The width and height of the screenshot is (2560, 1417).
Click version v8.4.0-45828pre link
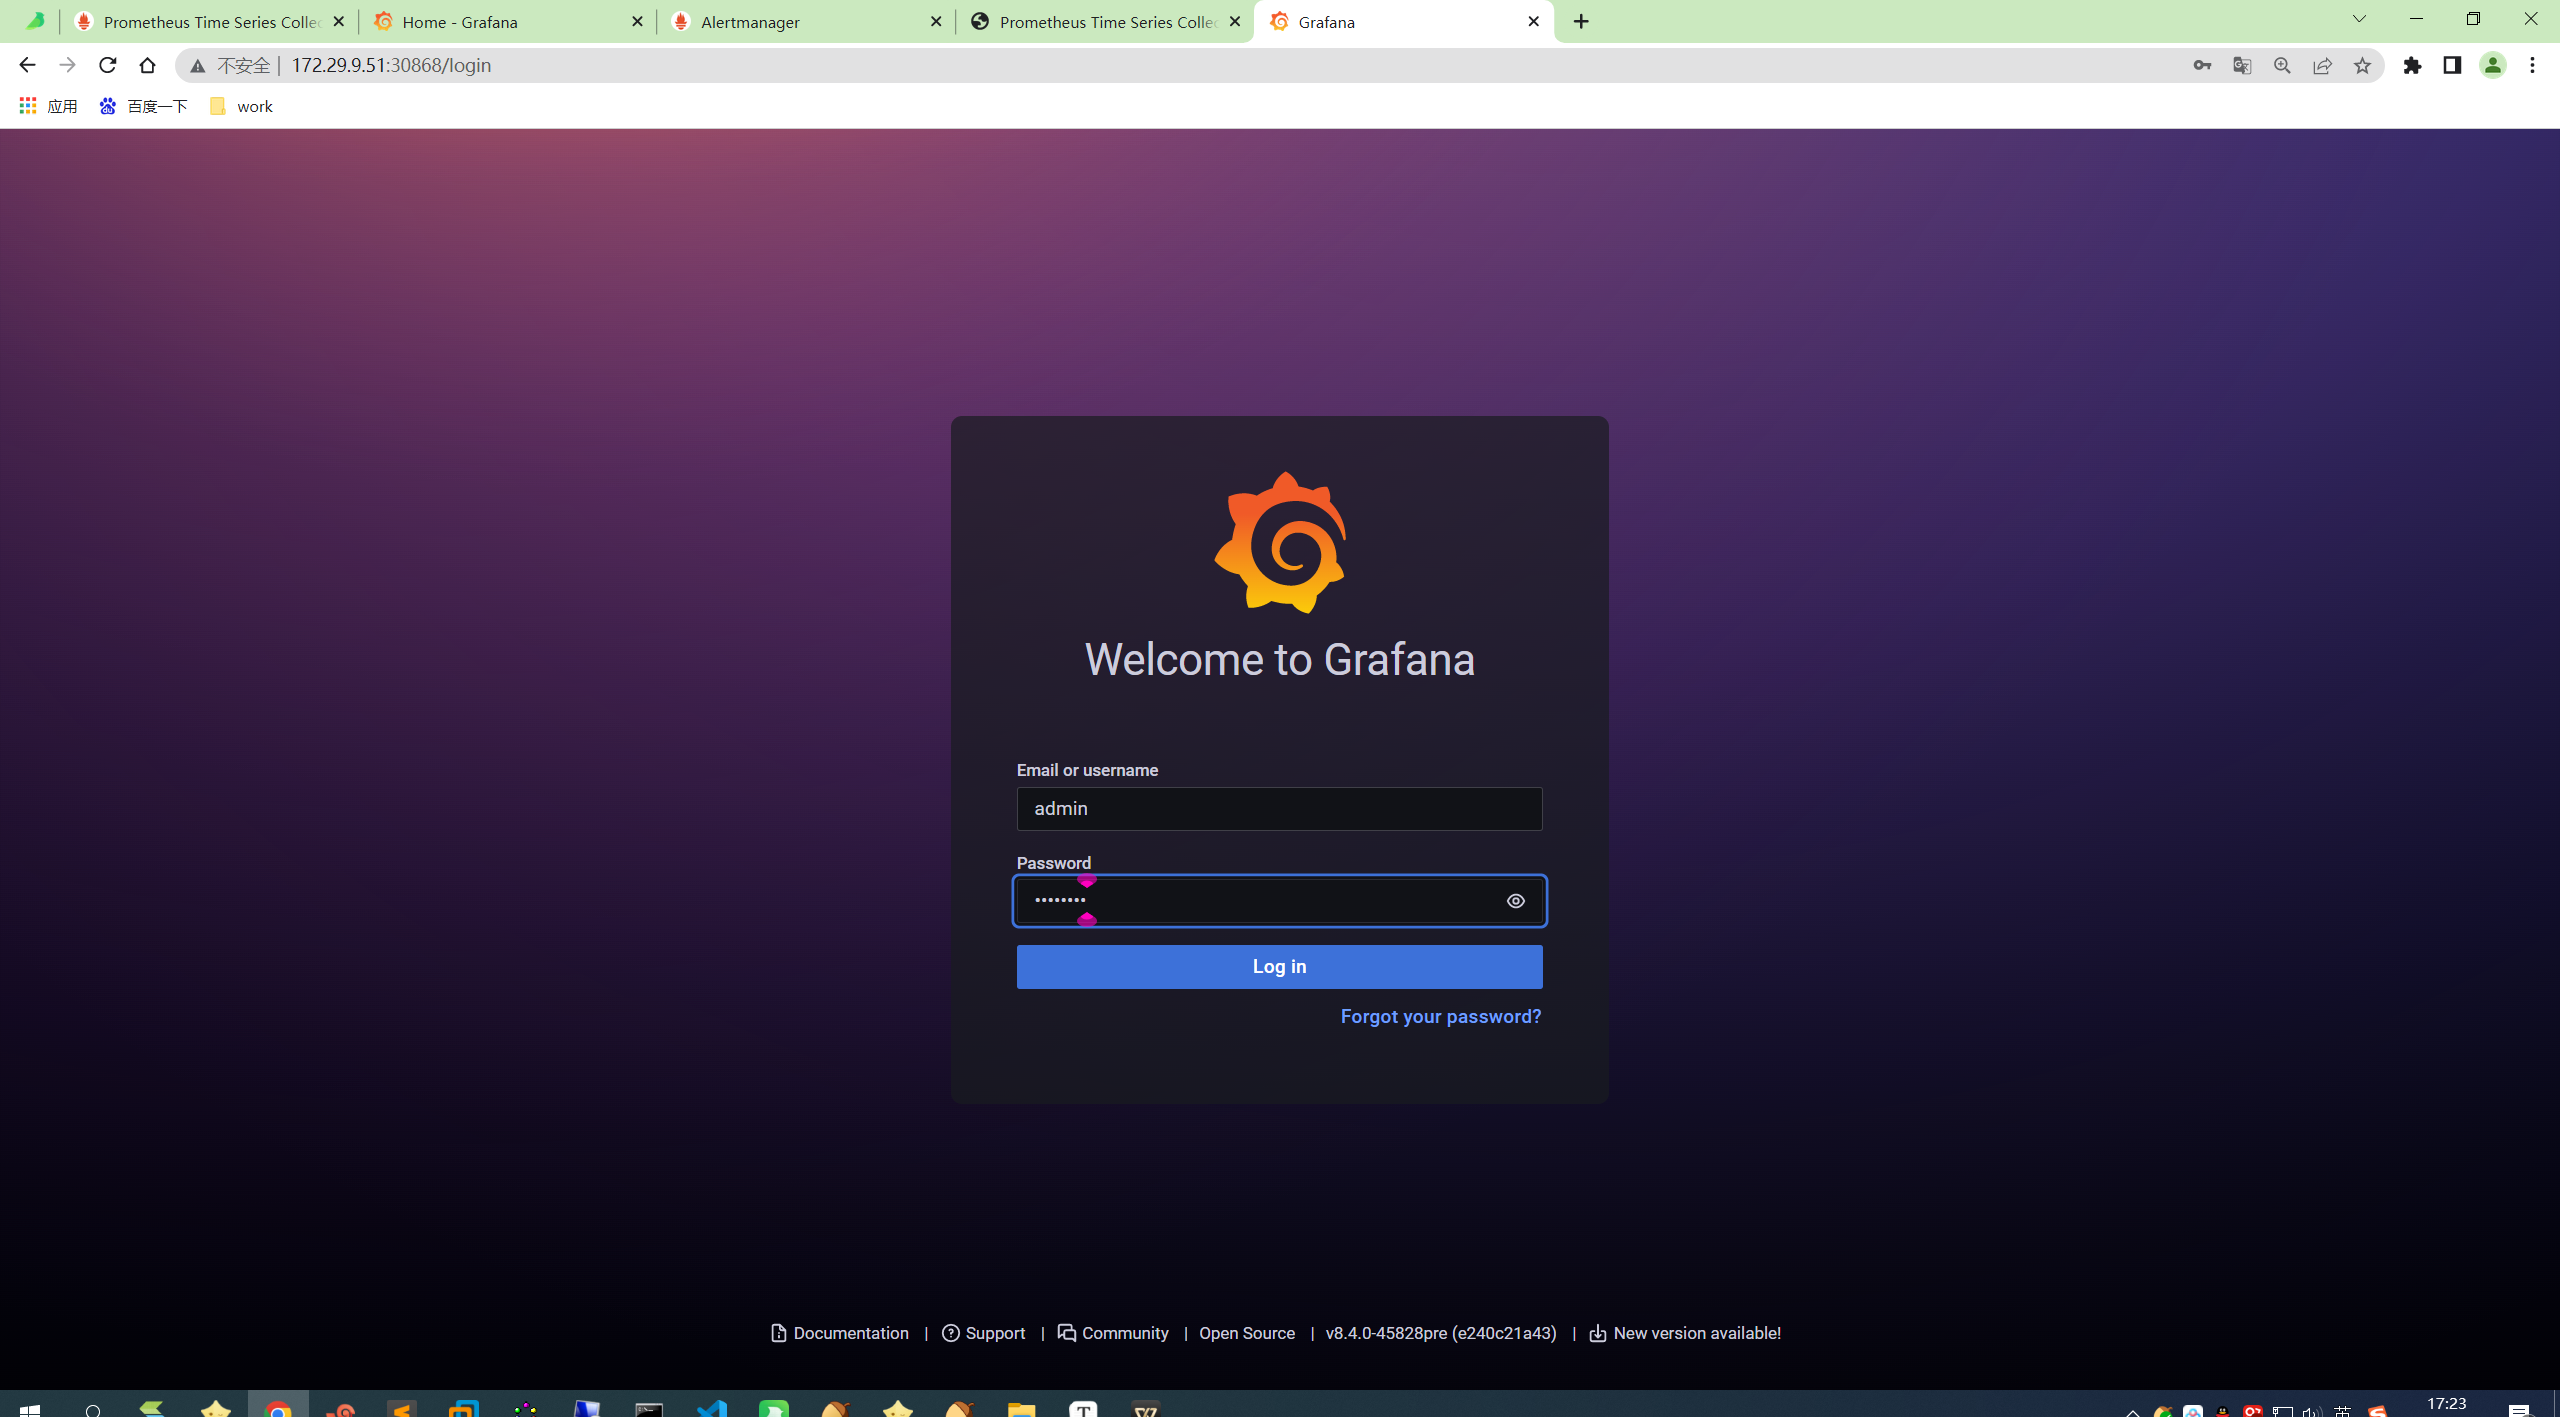click(x=1441, y=1333)
